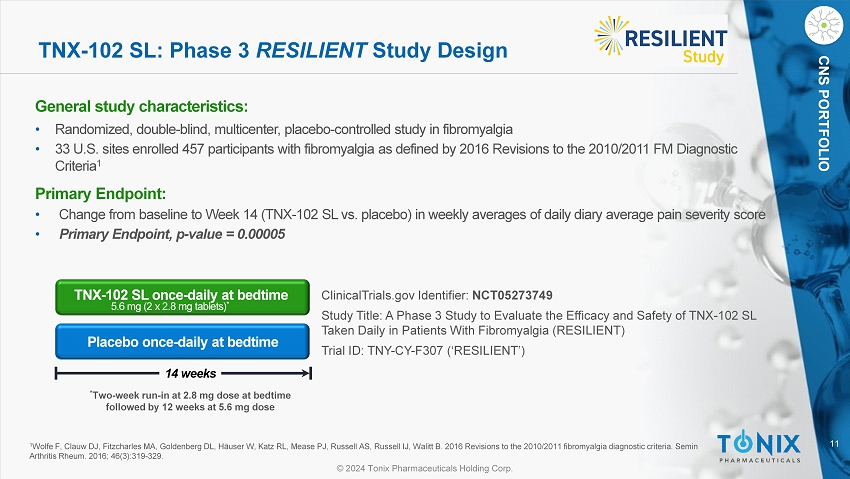Click the 2024 Tonix copyright notice
This screenshot has height=479, width=850.
click(x=425, y=468)
